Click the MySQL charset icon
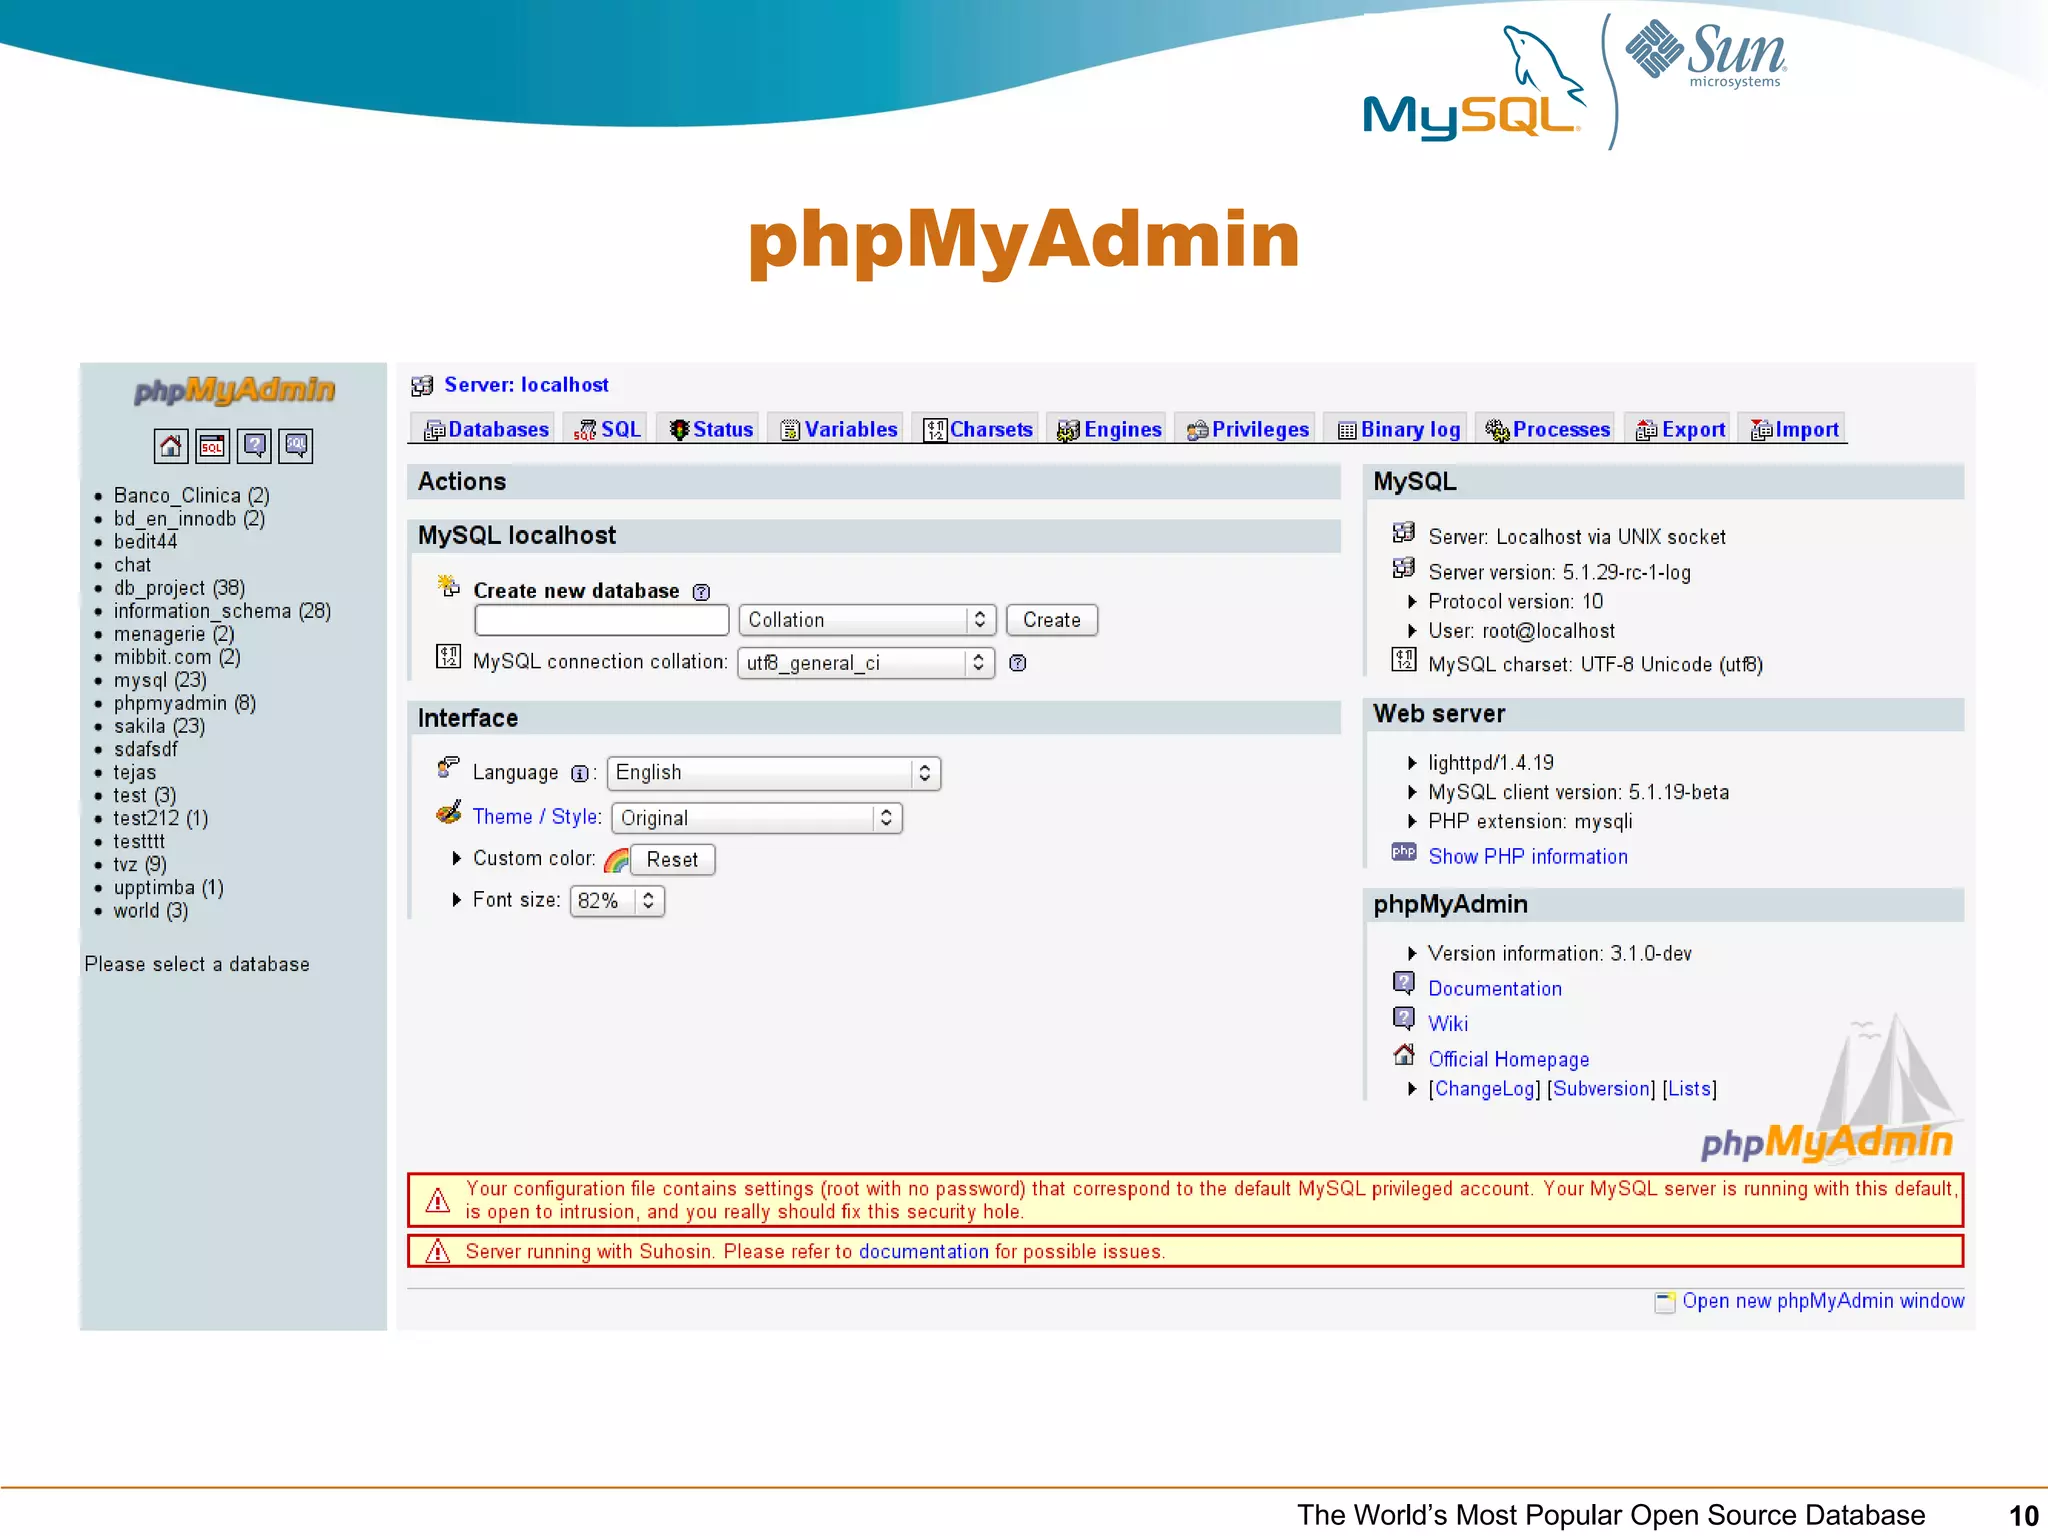Screen dimensions: 2048x1536 tap(1404, 660)
